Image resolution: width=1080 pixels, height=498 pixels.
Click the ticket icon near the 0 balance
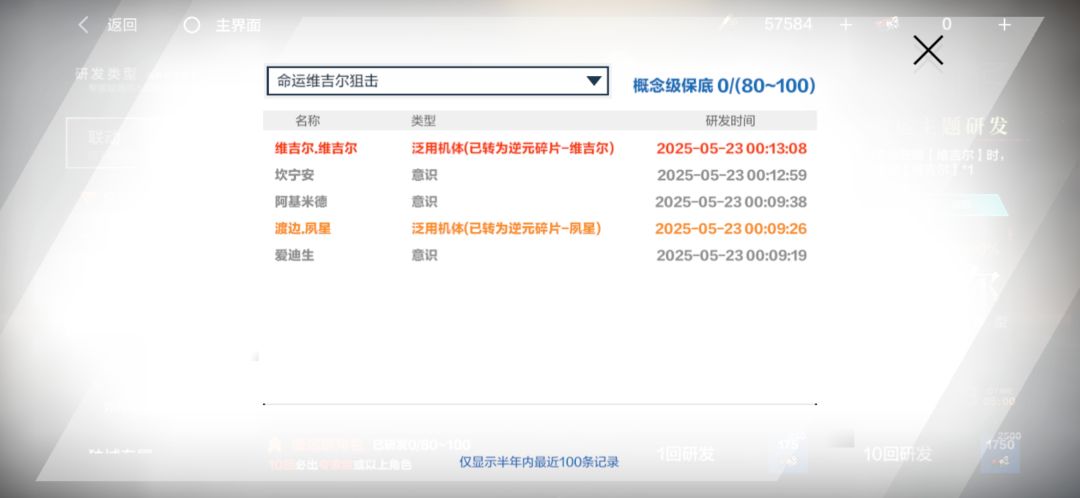pyautogui.click(x=886, y=24)
